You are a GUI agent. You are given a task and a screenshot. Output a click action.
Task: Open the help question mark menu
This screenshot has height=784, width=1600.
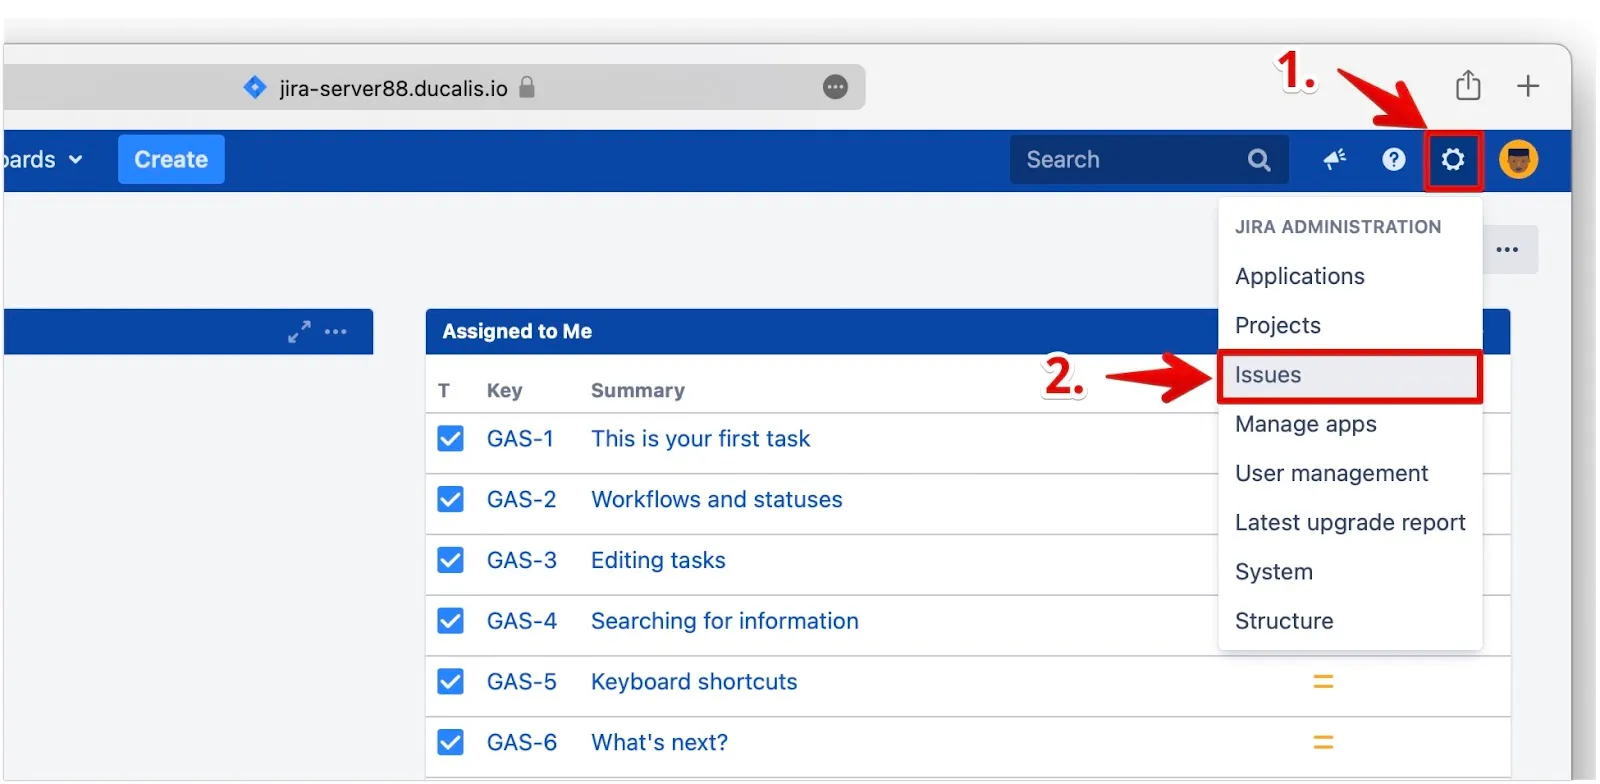1393,159
